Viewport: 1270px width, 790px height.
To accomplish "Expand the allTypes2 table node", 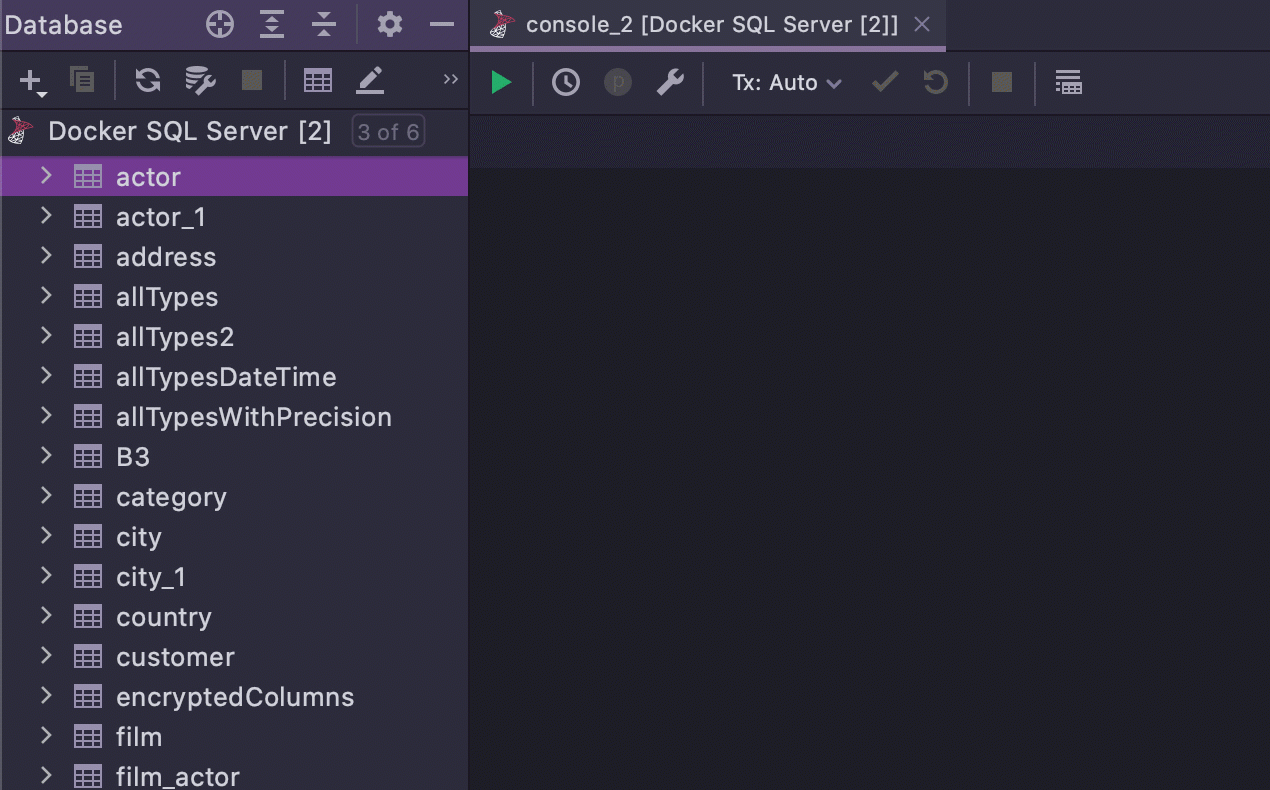I will click(46, 336).
